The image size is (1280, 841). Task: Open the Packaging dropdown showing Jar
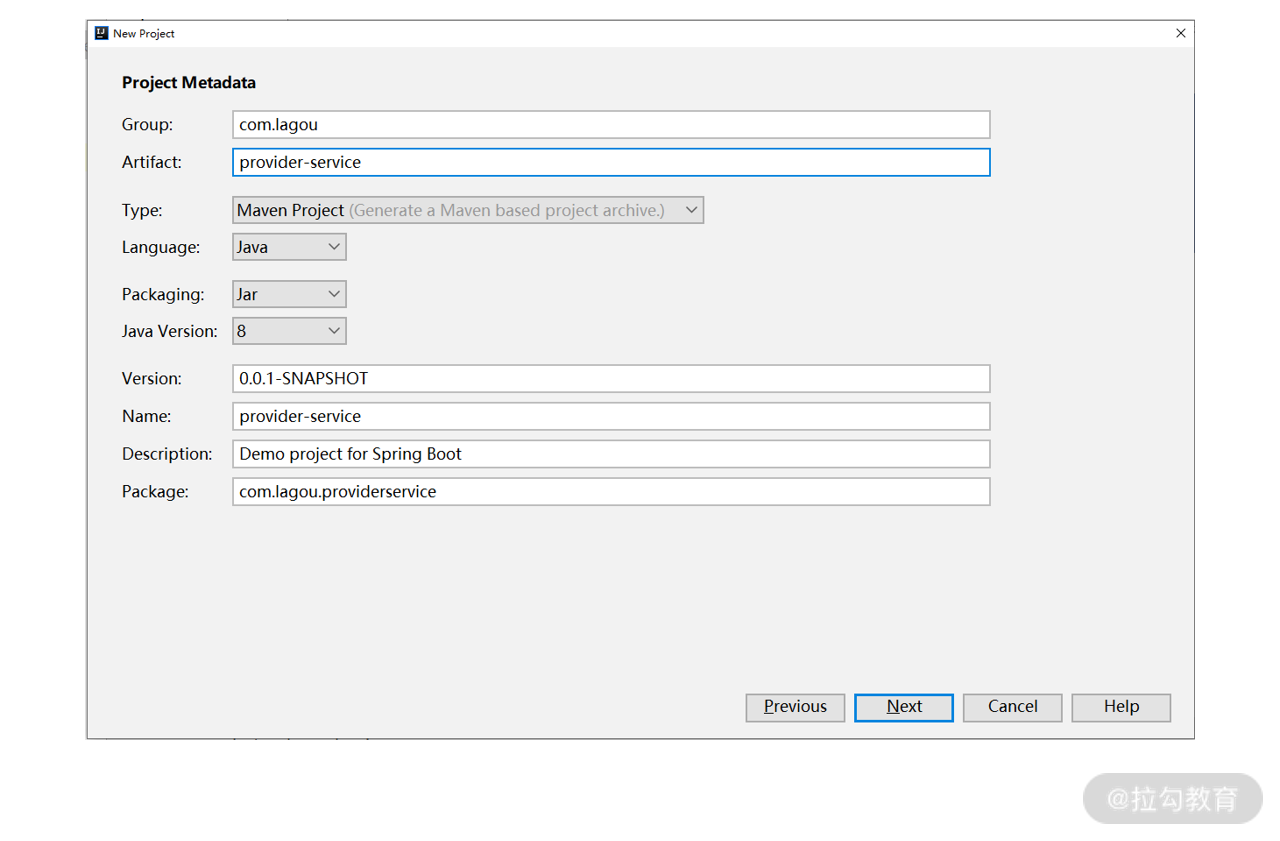click(x=288, y=294)
